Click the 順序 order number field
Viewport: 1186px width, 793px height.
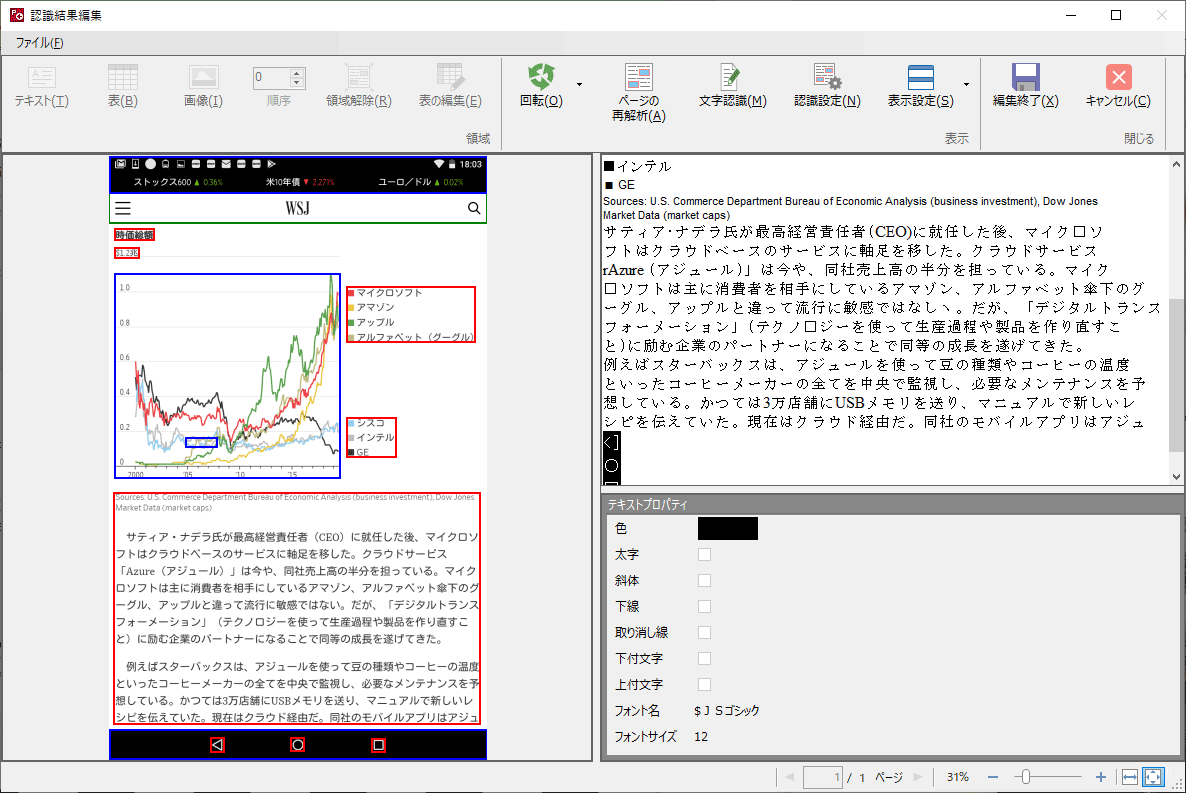(x=272, y=77)
